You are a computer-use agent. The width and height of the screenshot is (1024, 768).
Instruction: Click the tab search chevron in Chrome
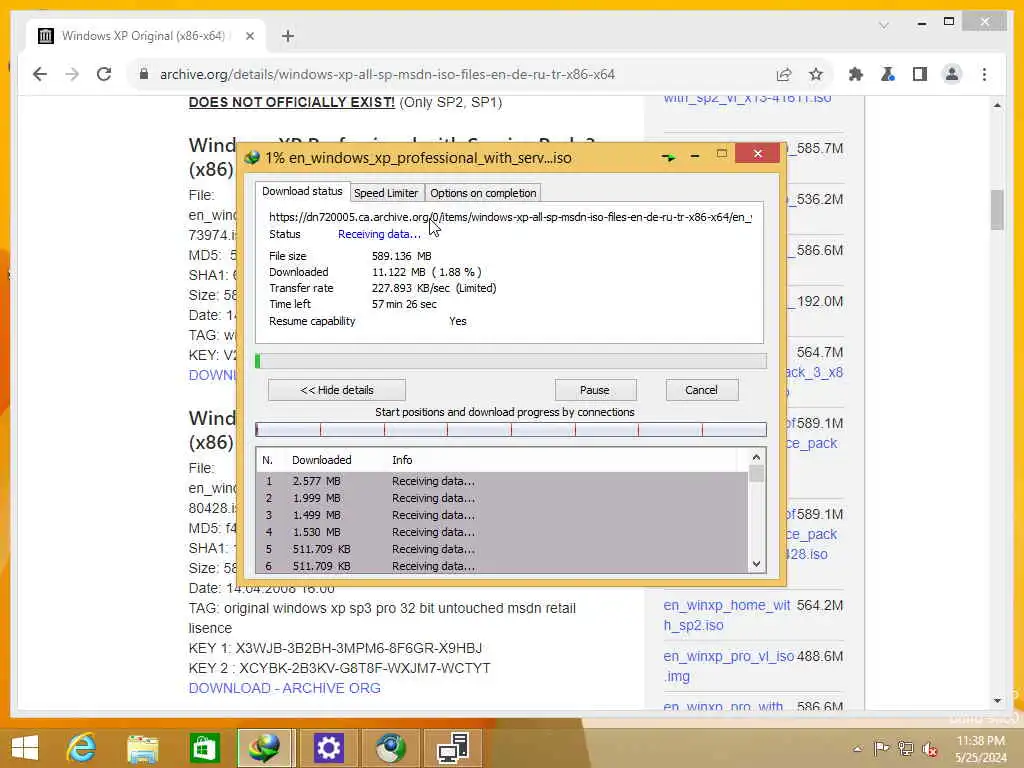click(884, 25)
